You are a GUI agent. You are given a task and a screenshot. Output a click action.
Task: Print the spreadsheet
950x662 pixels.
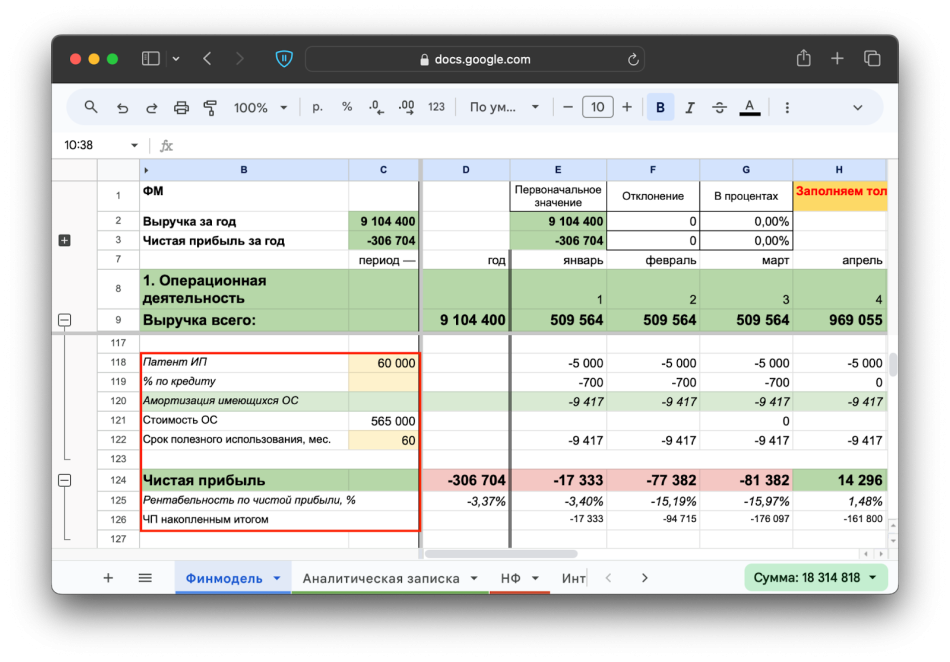[181, 107]
